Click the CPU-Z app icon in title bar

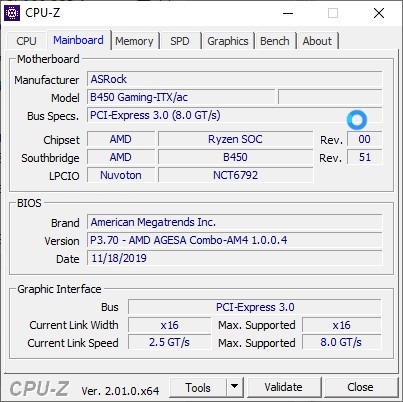[12, 13]
